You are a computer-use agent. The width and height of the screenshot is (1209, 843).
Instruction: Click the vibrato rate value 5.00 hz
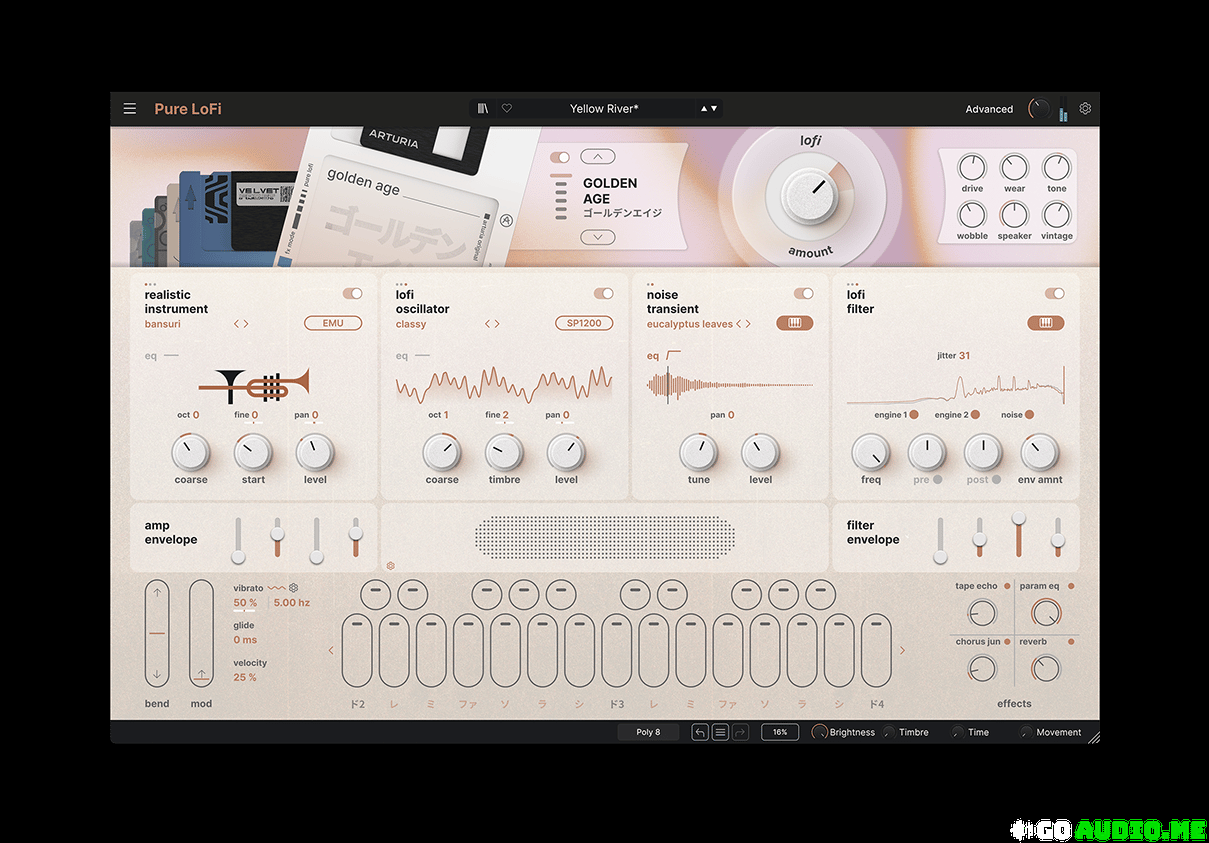[x=292, y=603]
